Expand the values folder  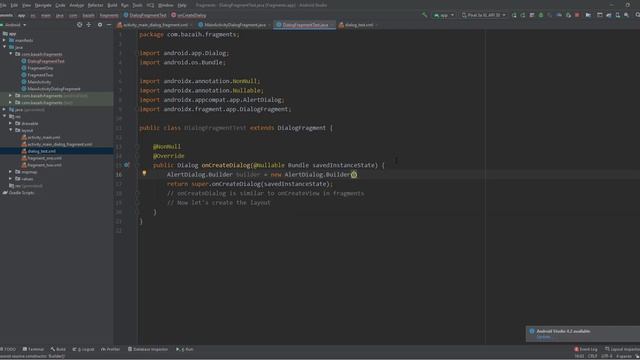point(11,179)
